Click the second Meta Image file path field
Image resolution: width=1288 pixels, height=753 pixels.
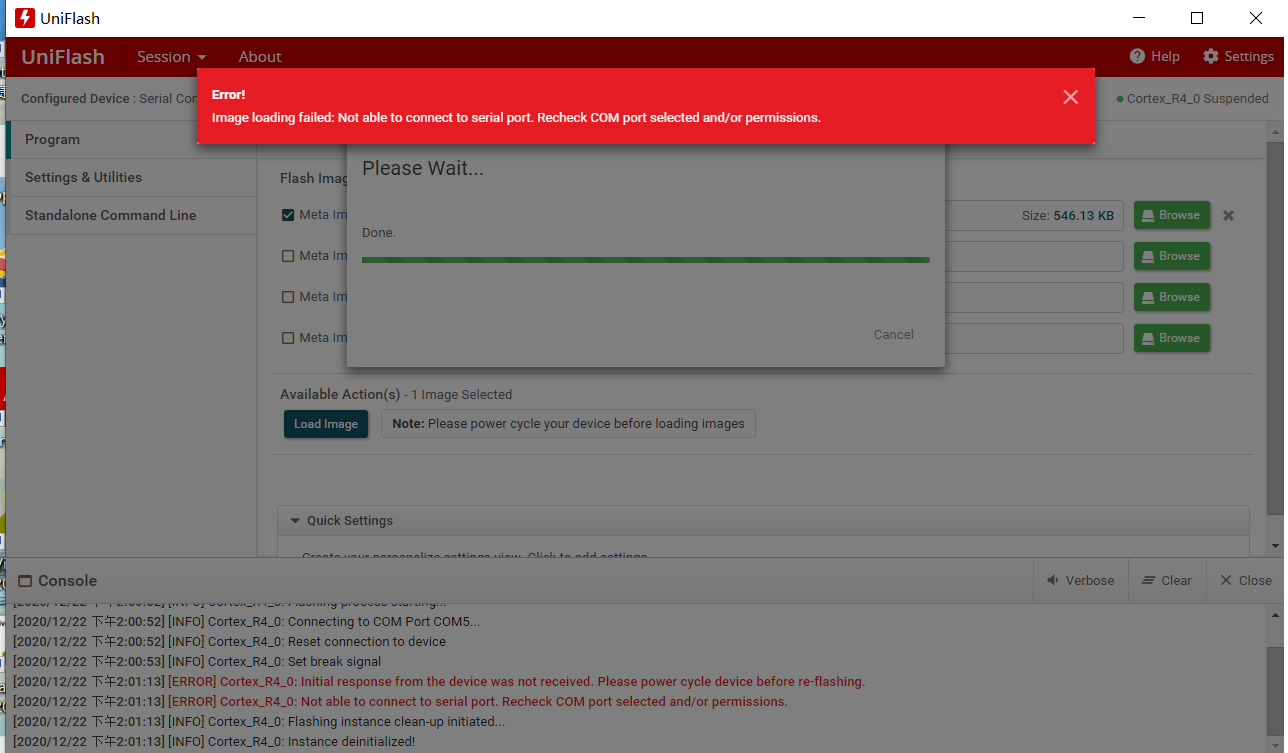(x=1034, y=256)
